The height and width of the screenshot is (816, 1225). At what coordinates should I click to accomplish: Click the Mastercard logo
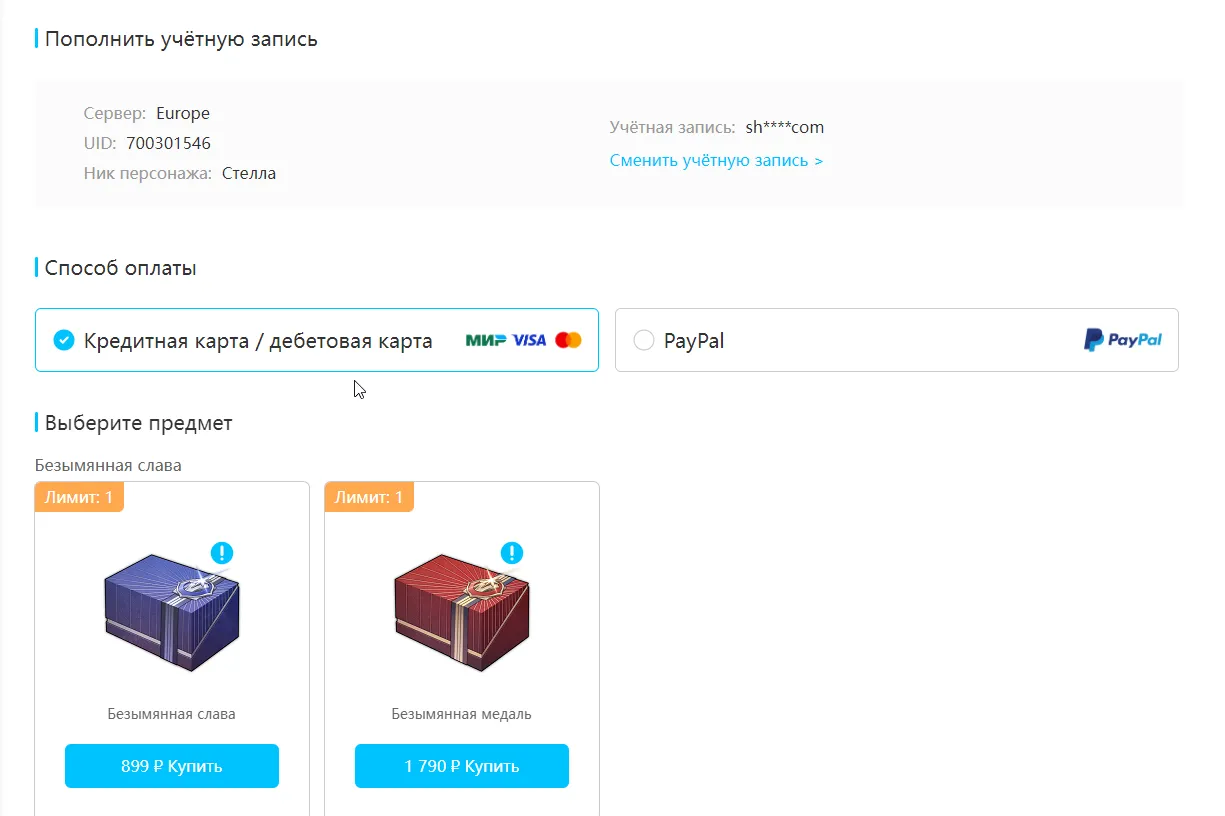coord(568,340)
